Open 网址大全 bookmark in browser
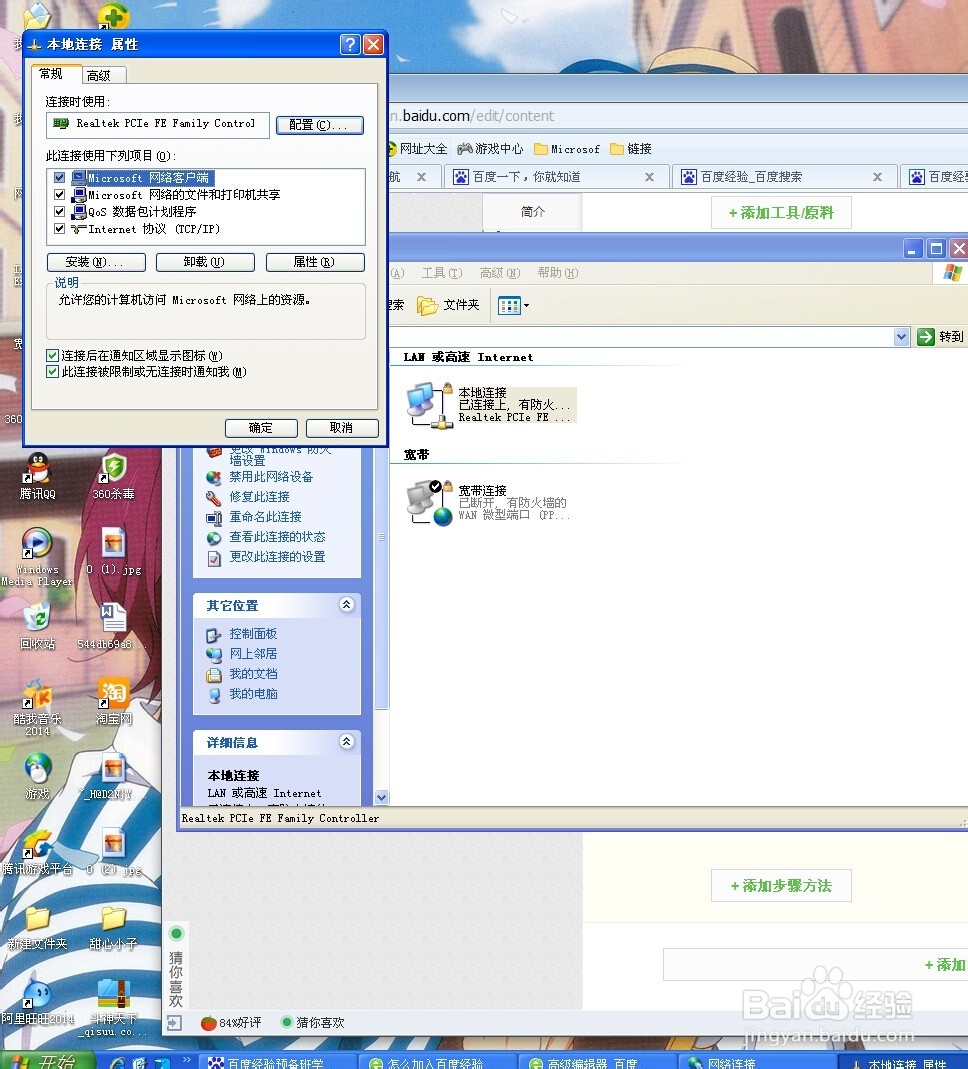Screen dimensions: 968x1069 coord(417,149)
